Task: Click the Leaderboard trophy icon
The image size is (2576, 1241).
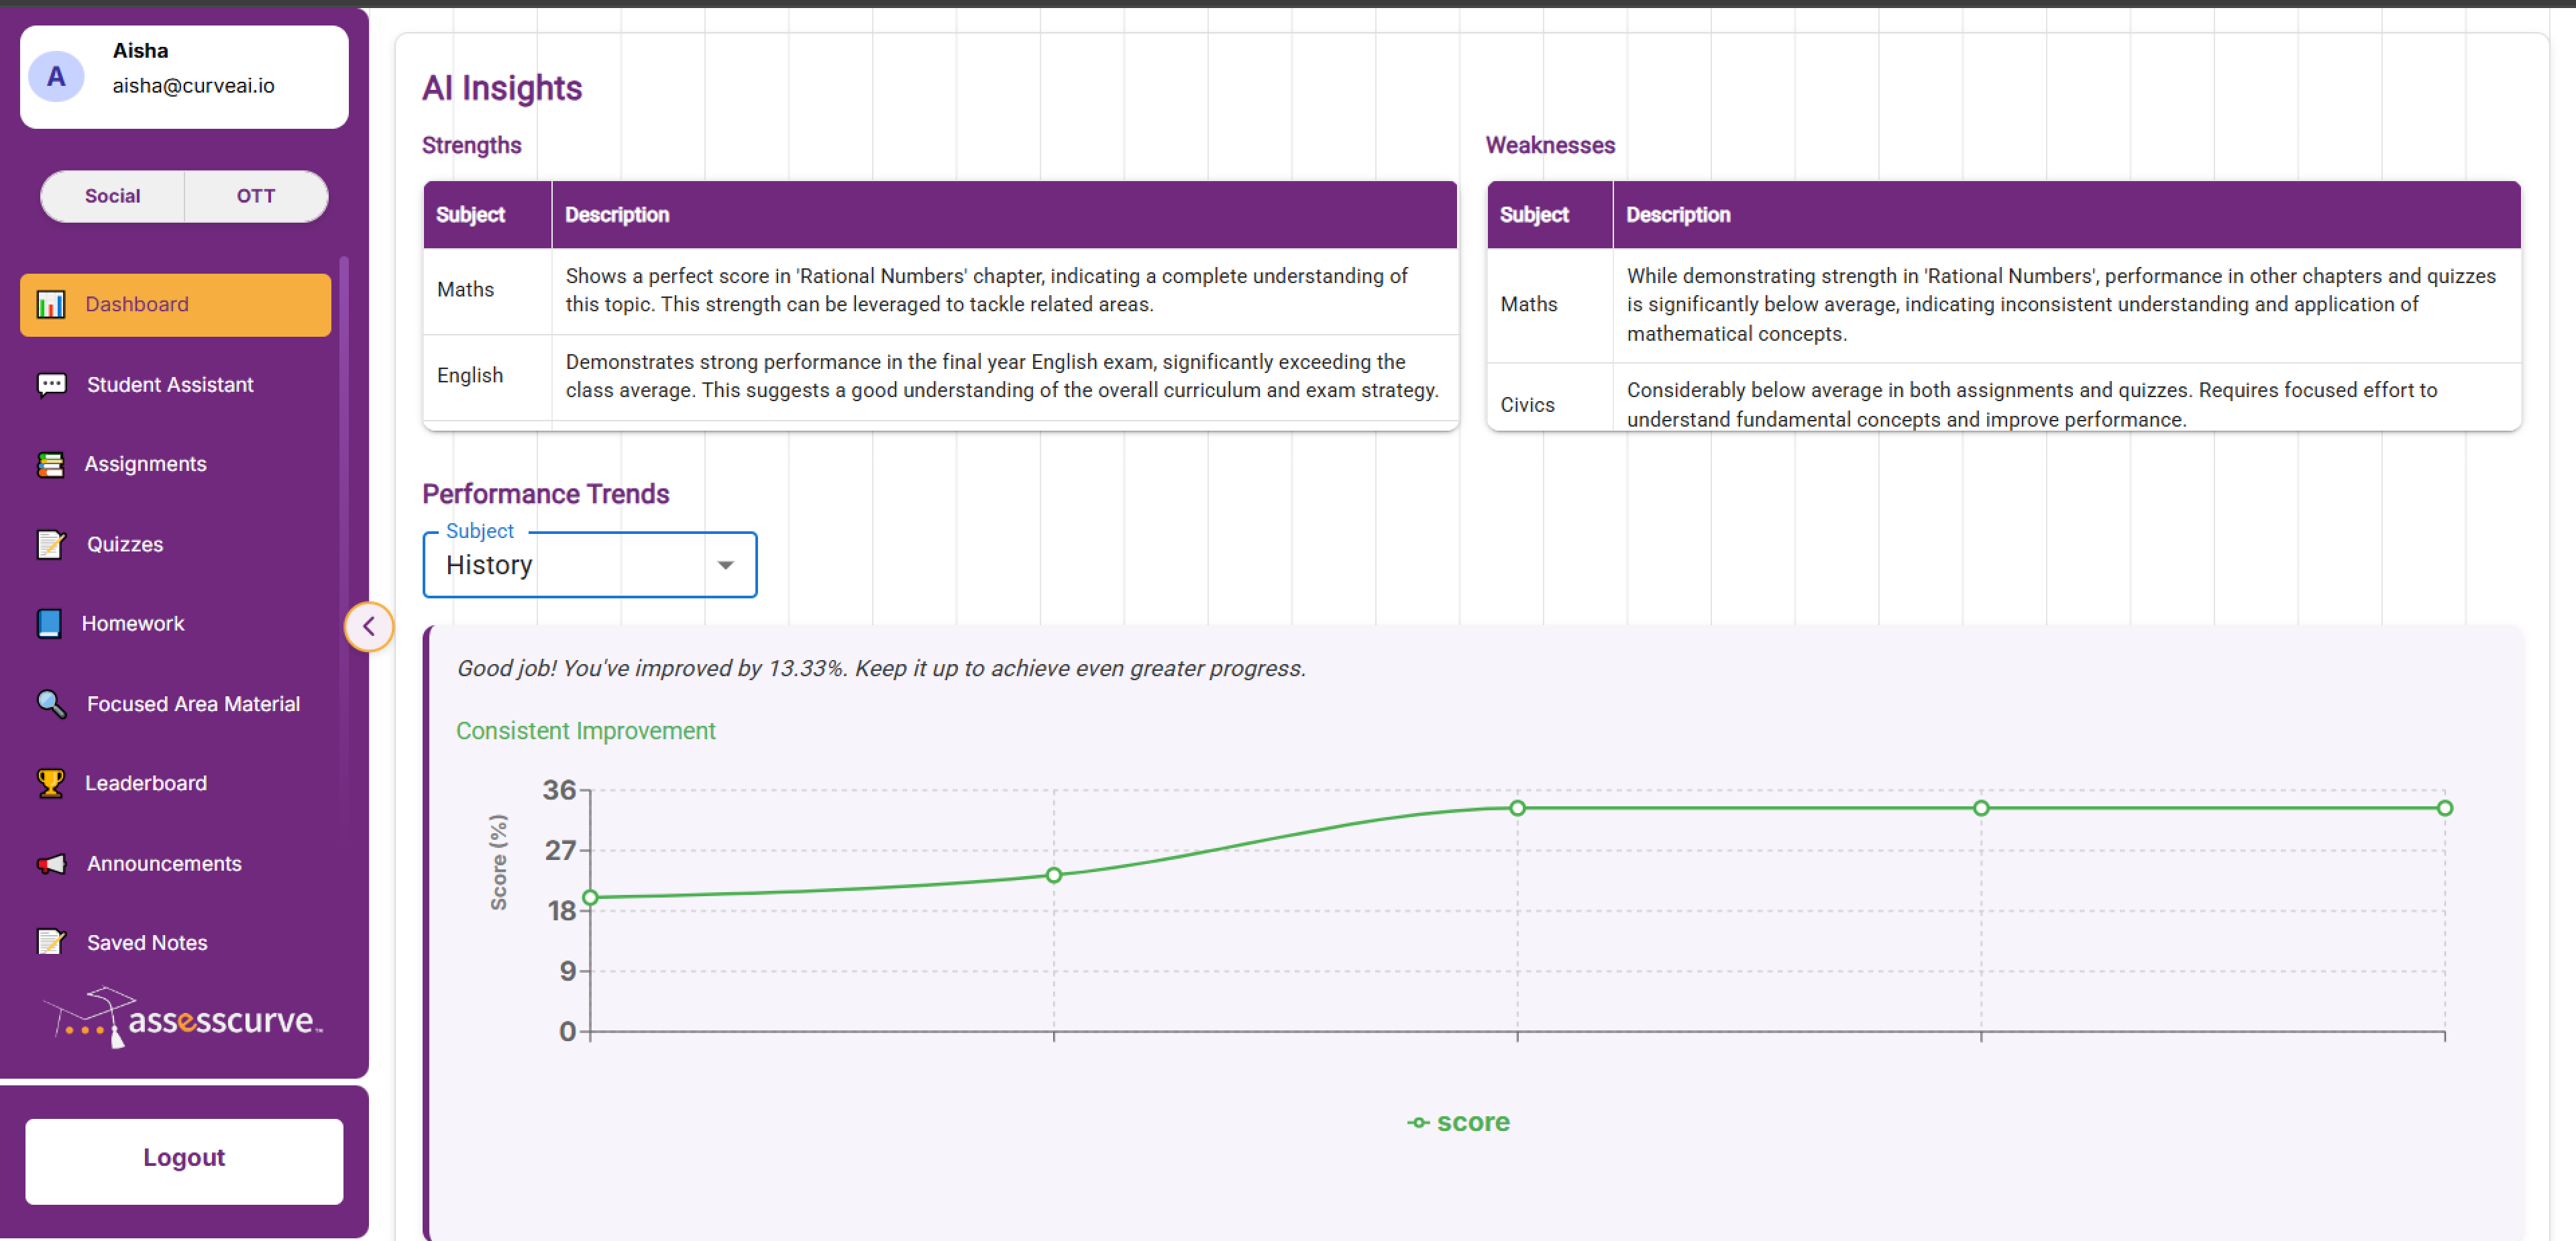Action: [x=51, y=783]
